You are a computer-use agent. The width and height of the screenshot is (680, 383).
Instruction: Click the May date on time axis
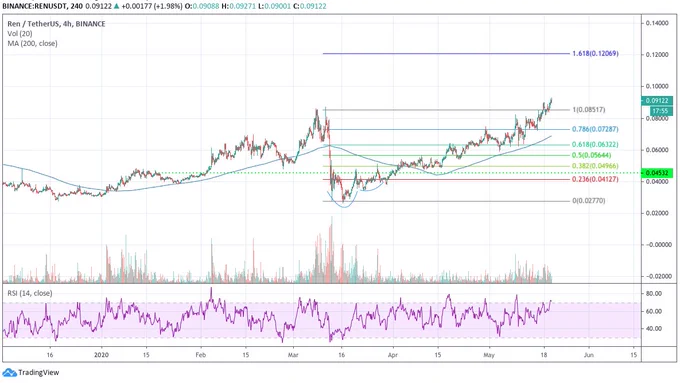coord(489,355)
